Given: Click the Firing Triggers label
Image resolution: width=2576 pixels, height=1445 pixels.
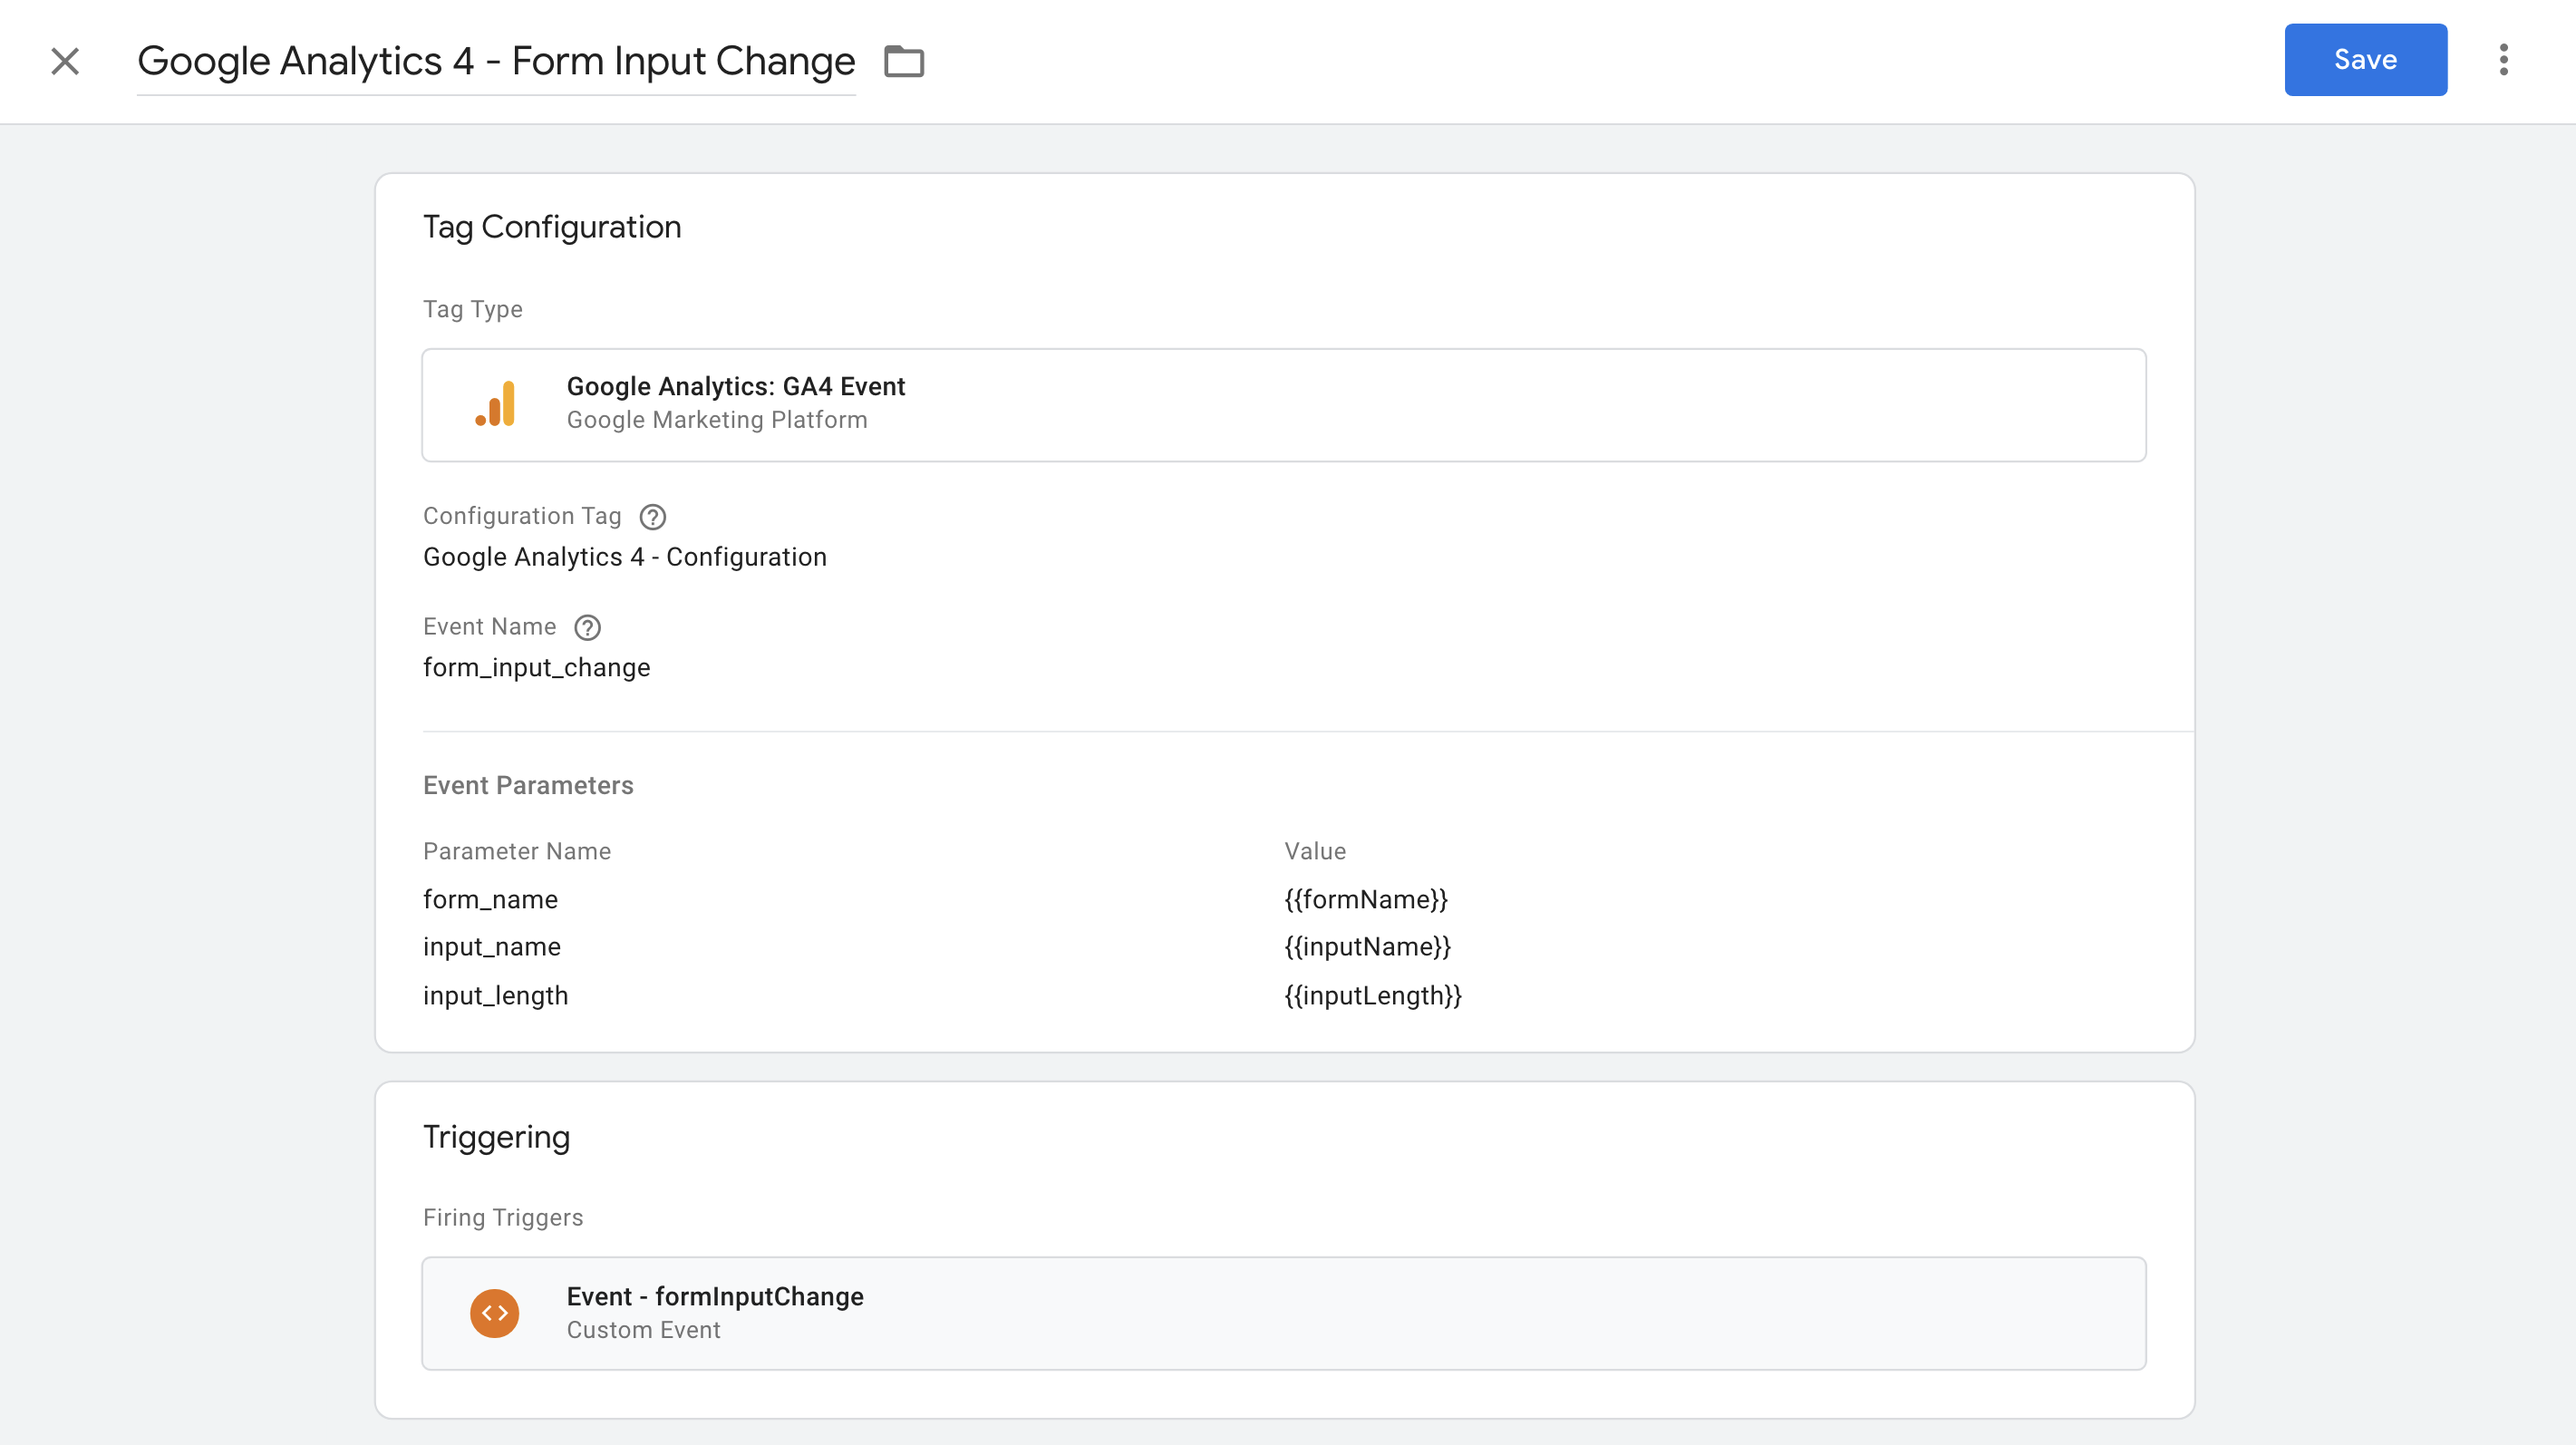Looking at the screenshot, I should tap(503, 1218).
